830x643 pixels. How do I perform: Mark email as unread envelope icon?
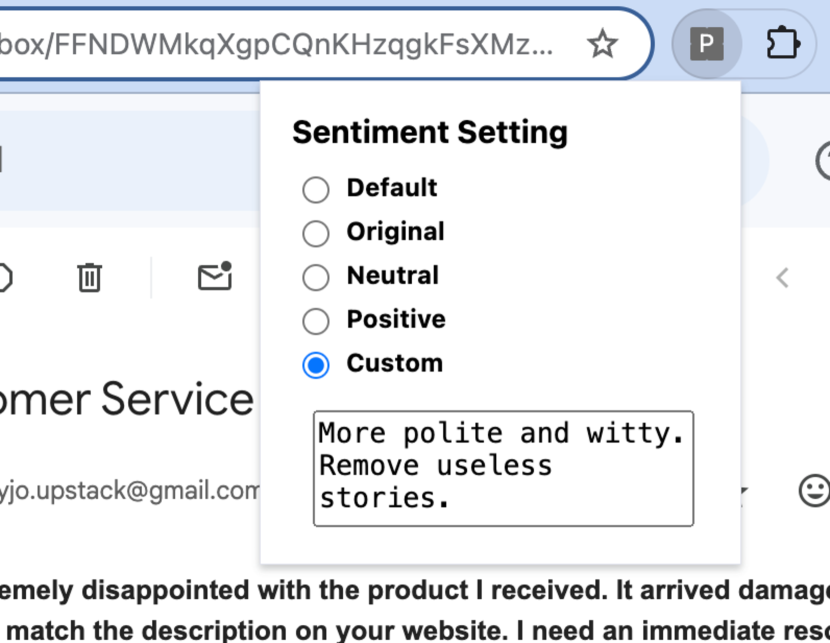tap(215, 276)
